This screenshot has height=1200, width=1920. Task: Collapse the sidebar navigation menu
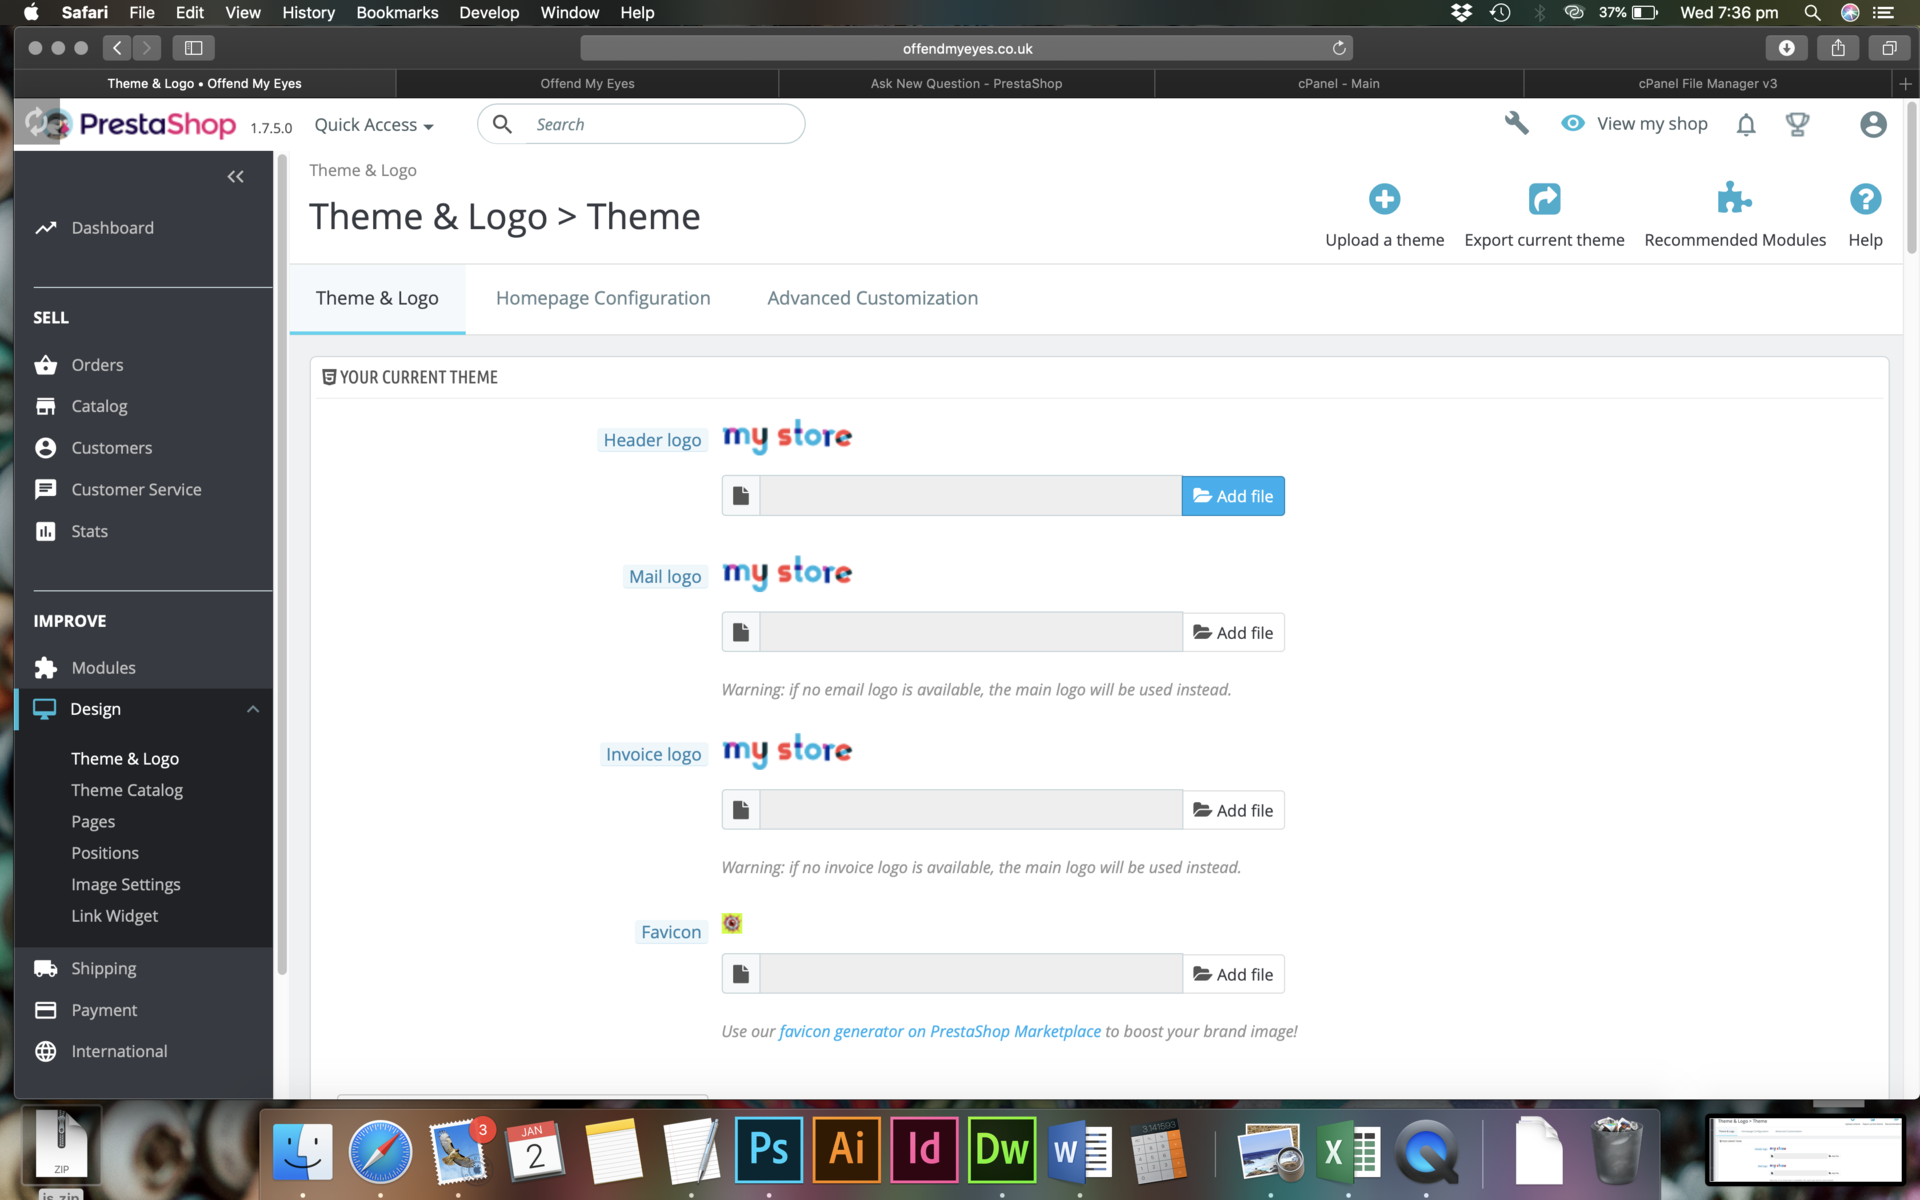[x=235, y=177]
